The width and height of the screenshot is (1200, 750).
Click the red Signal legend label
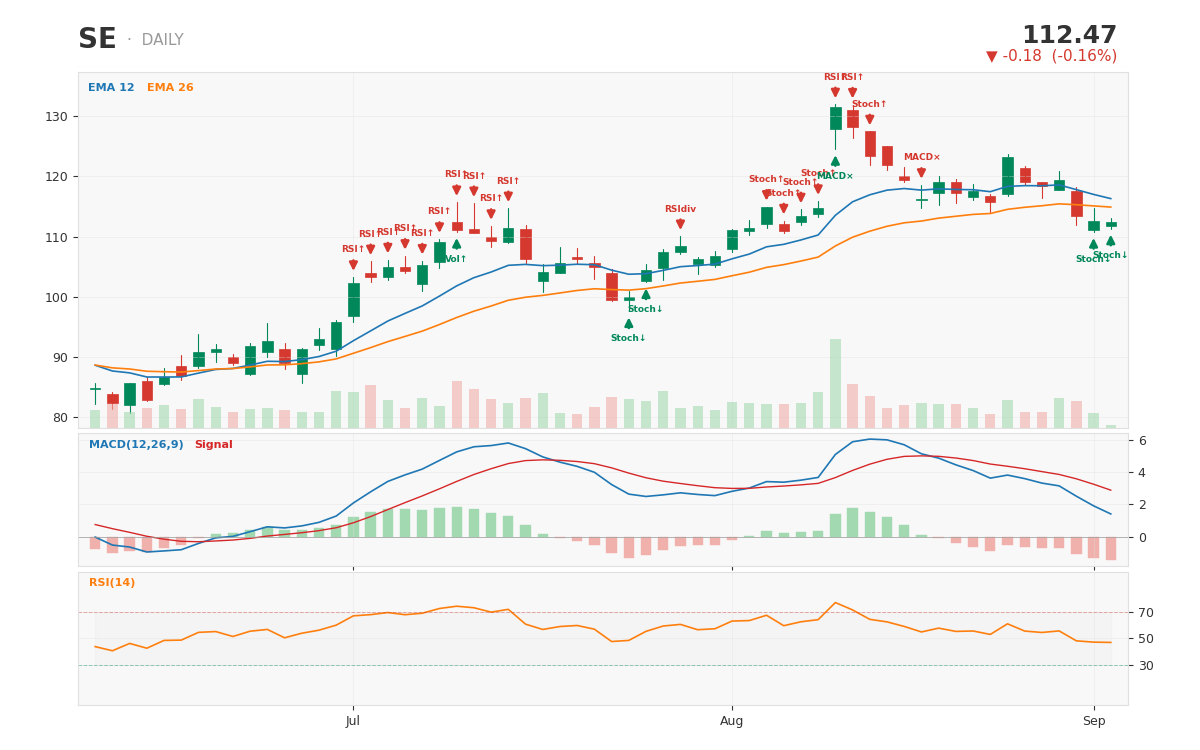coord(213,445)
